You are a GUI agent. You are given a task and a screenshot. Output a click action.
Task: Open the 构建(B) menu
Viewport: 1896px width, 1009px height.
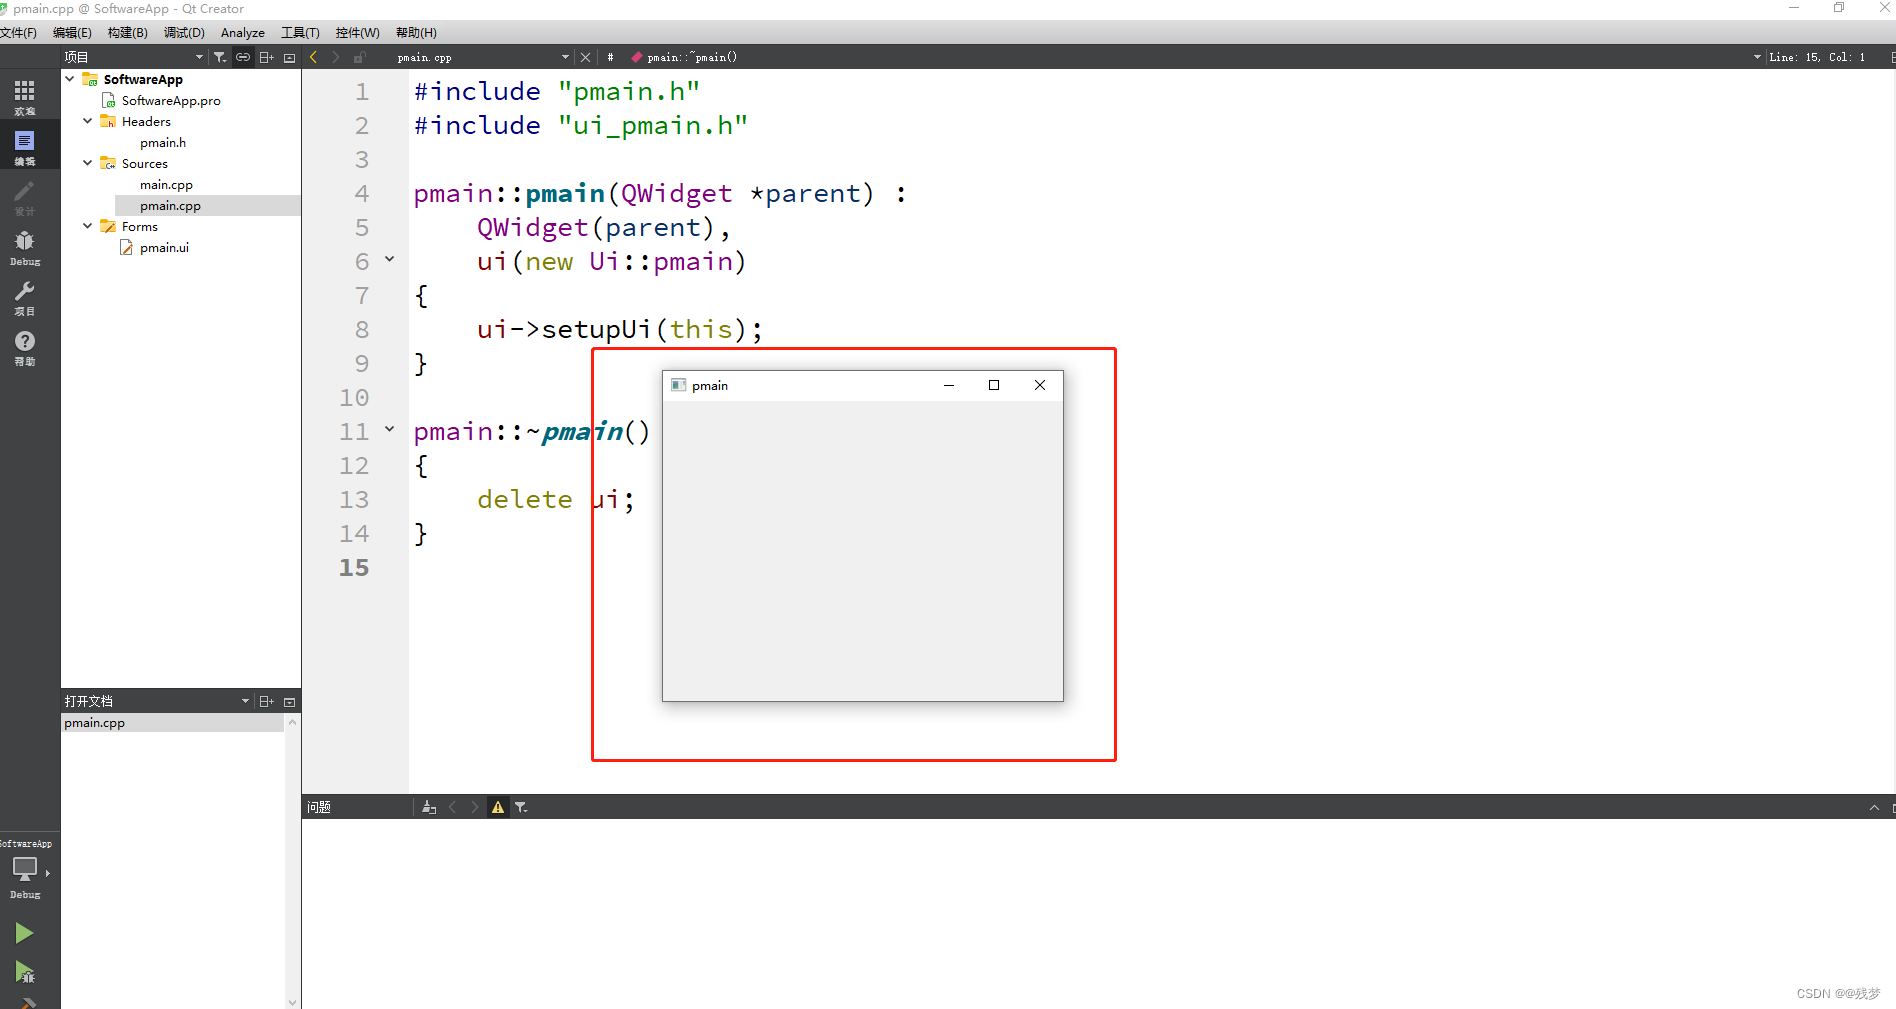pyautogui.click(x=128, y=33)
